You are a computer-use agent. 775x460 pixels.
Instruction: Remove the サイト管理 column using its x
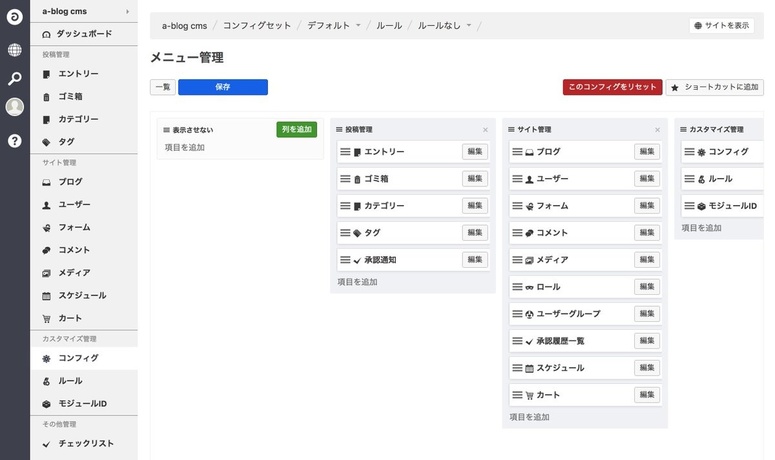(657, 130)
